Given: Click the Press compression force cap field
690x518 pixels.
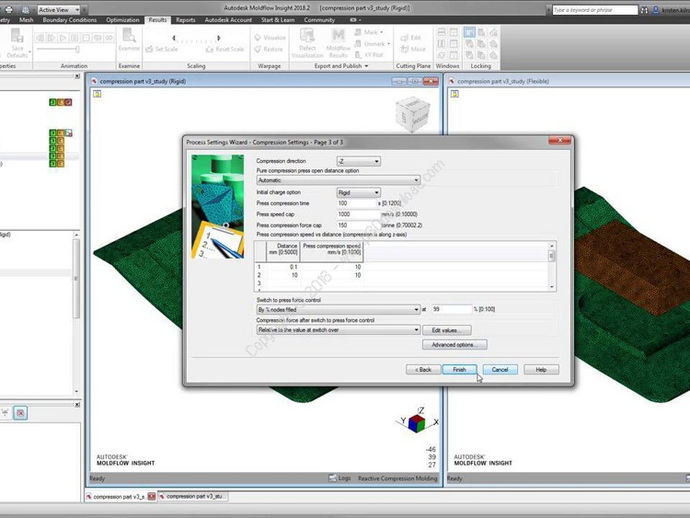Looking at the screenshot, I should coord(358,225).
